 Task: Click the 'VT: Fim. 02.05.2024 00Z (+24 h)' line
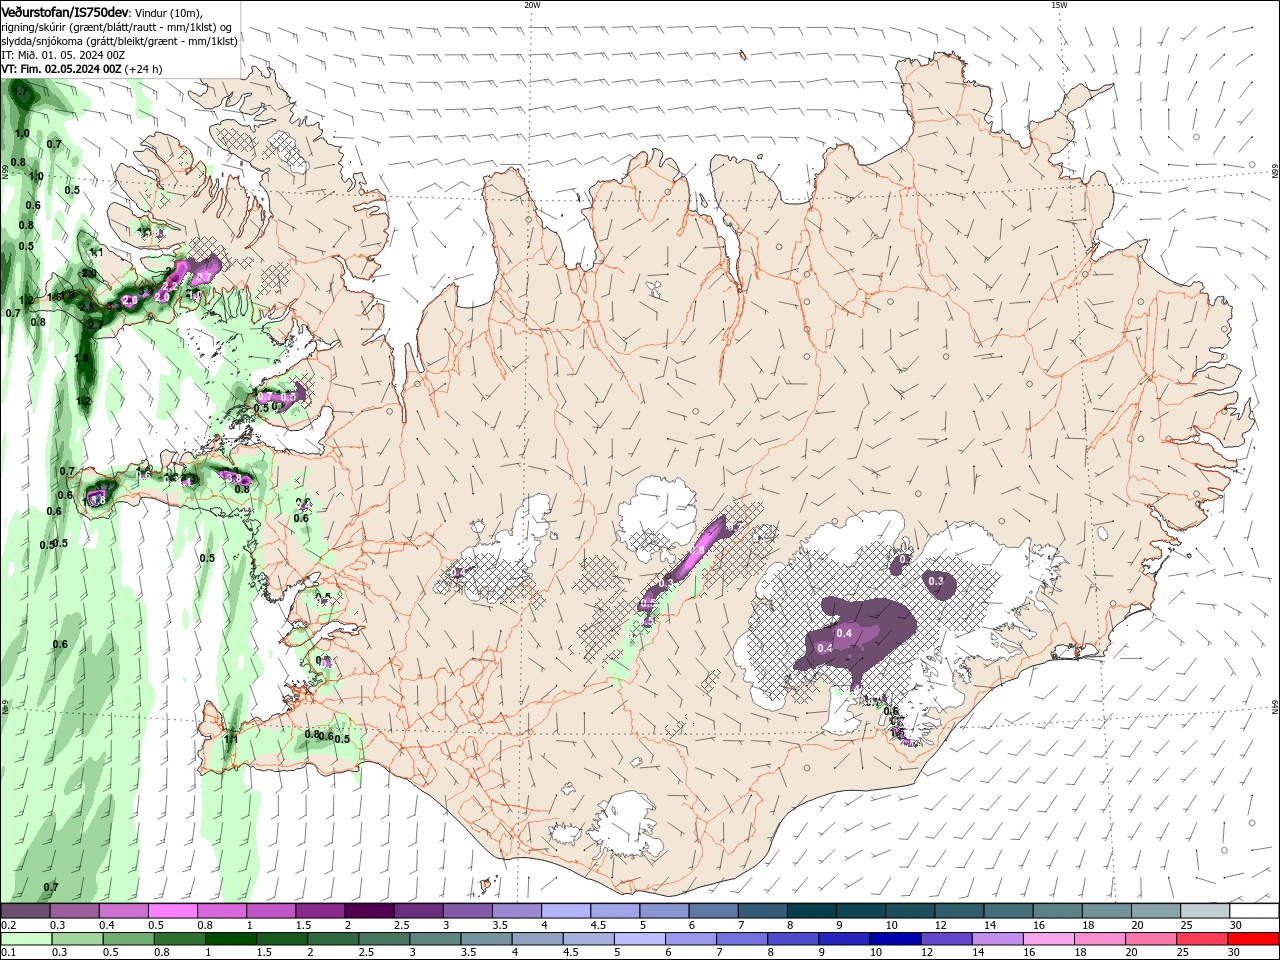tap(82, 69)
